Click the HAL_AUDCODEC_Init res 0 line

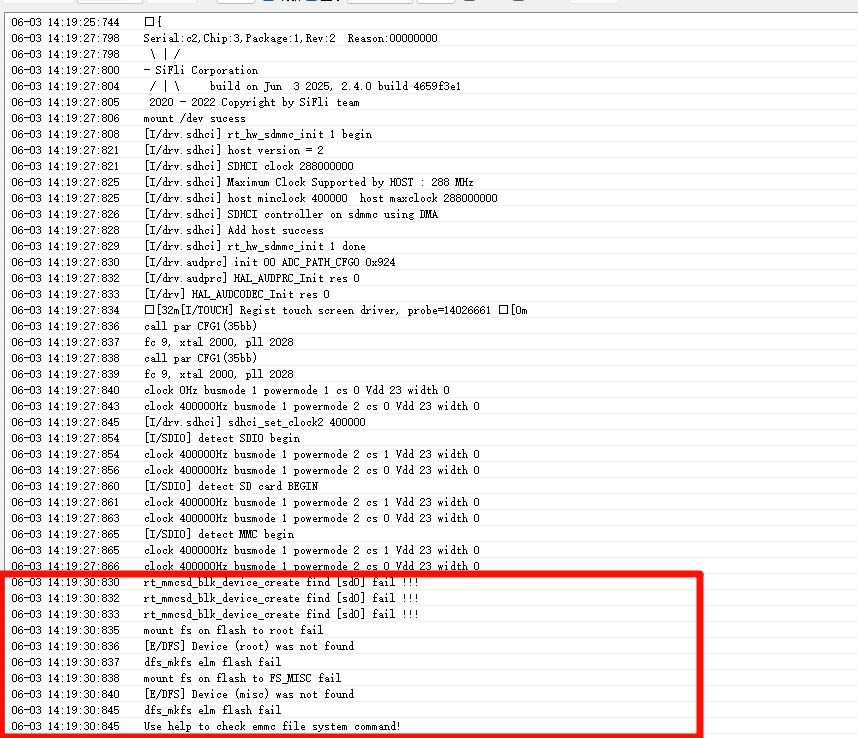click(236, 294)
